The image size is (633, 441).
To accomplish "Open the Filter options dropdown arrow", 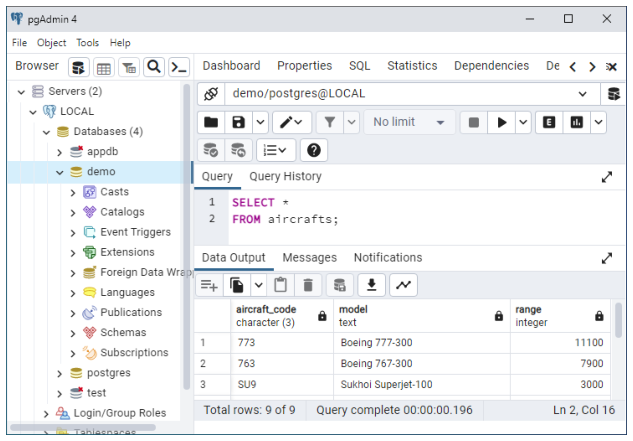I will (352, 122).
